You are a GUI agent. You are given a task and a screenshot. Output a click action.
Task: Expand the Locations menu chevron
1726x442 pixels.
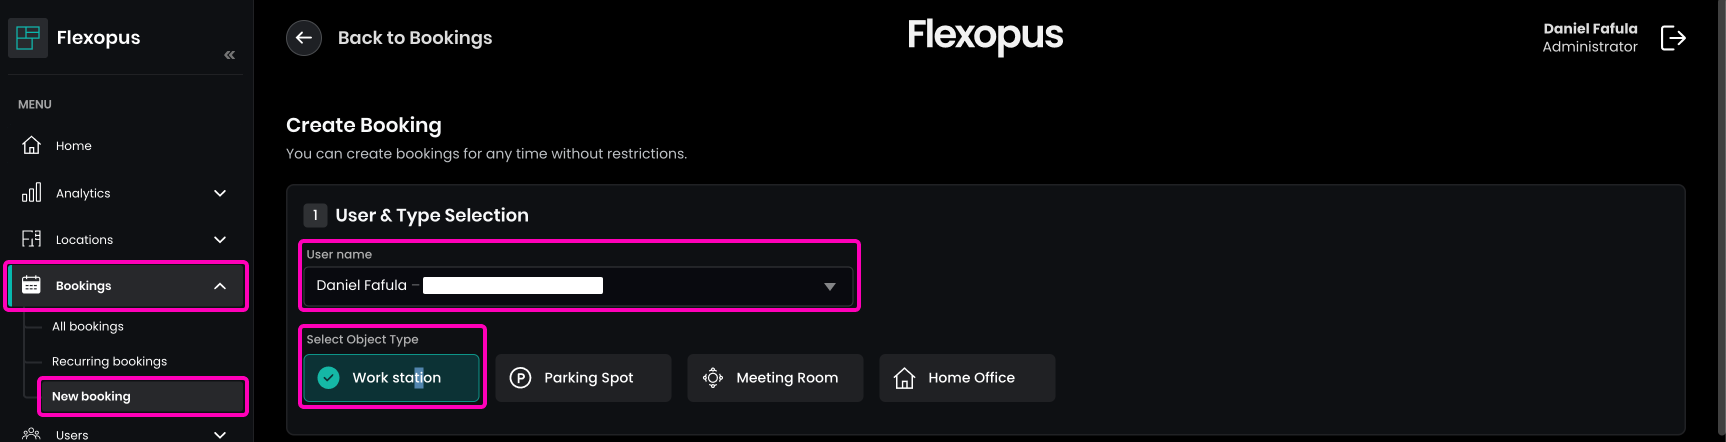220,240
